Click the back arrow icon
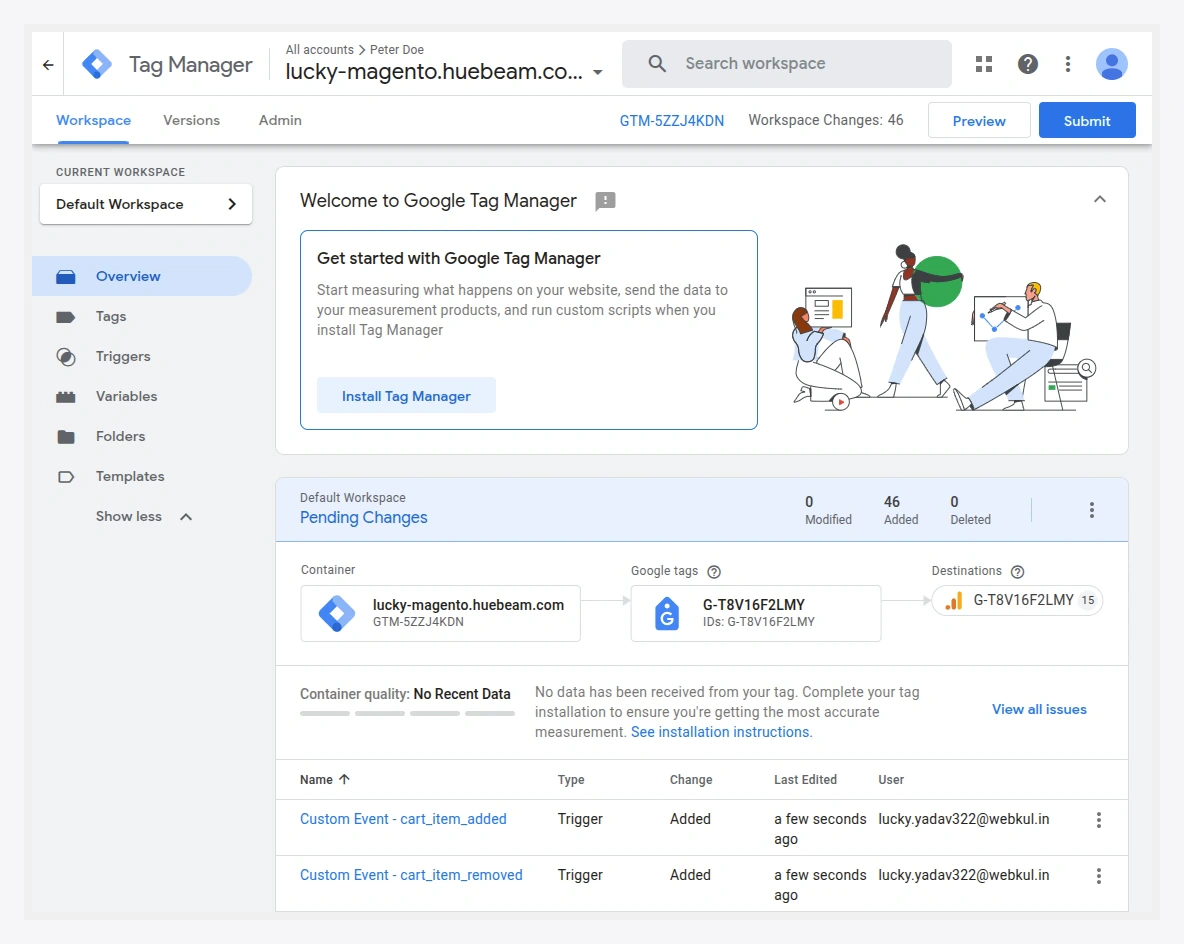Viewport: 1184px width, 944px height. [x=48, y=65]
